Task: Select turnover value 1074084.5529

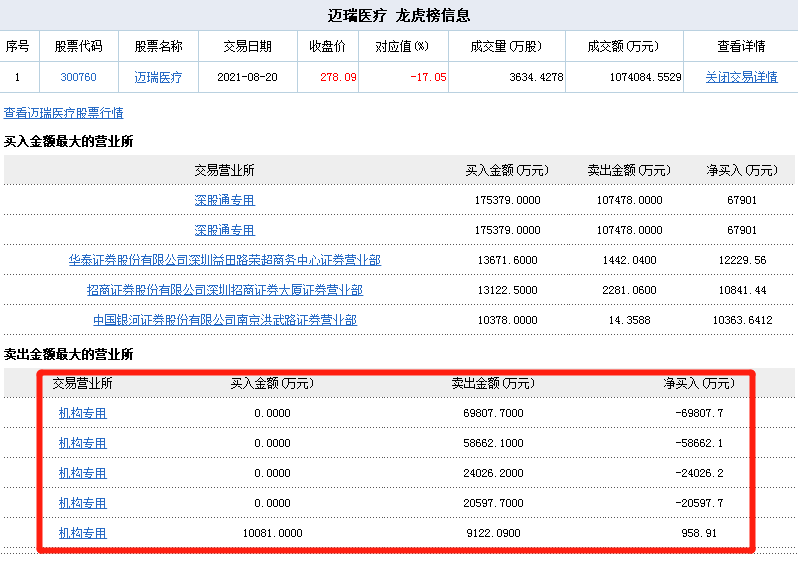Action: tap(645, 77)
